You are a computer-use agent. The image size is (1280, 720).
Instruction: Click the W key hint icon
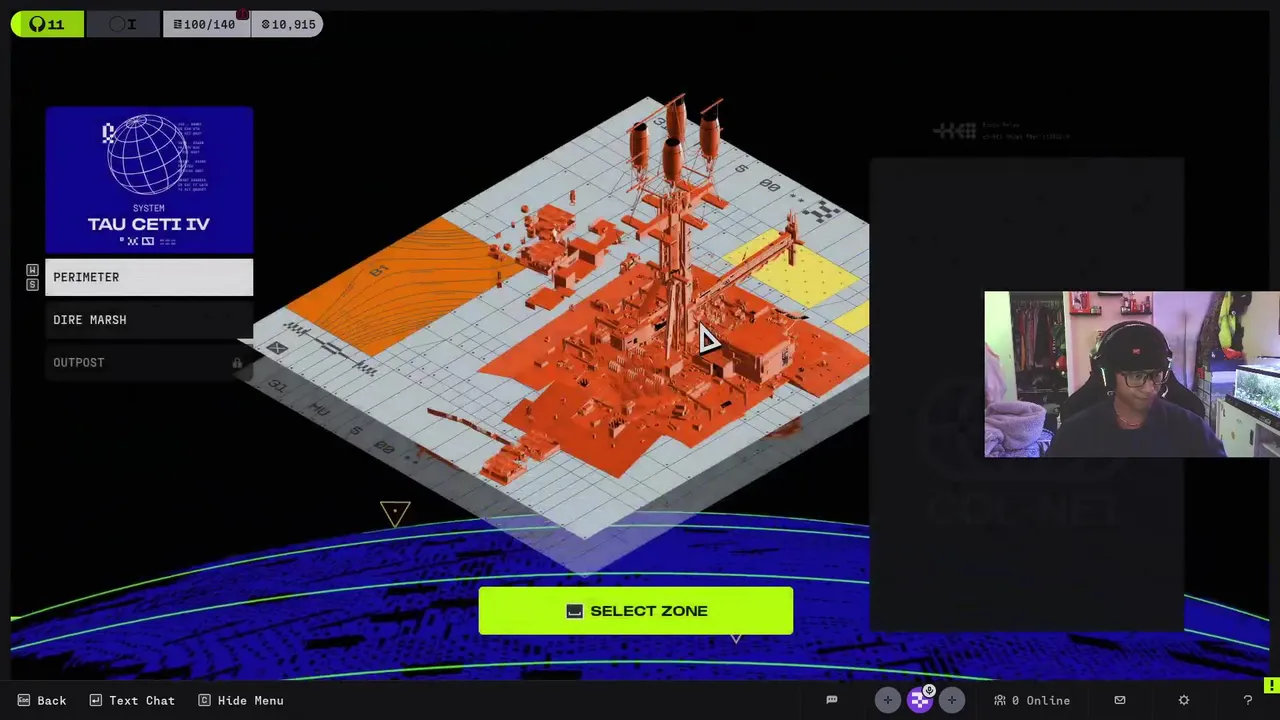32,270
